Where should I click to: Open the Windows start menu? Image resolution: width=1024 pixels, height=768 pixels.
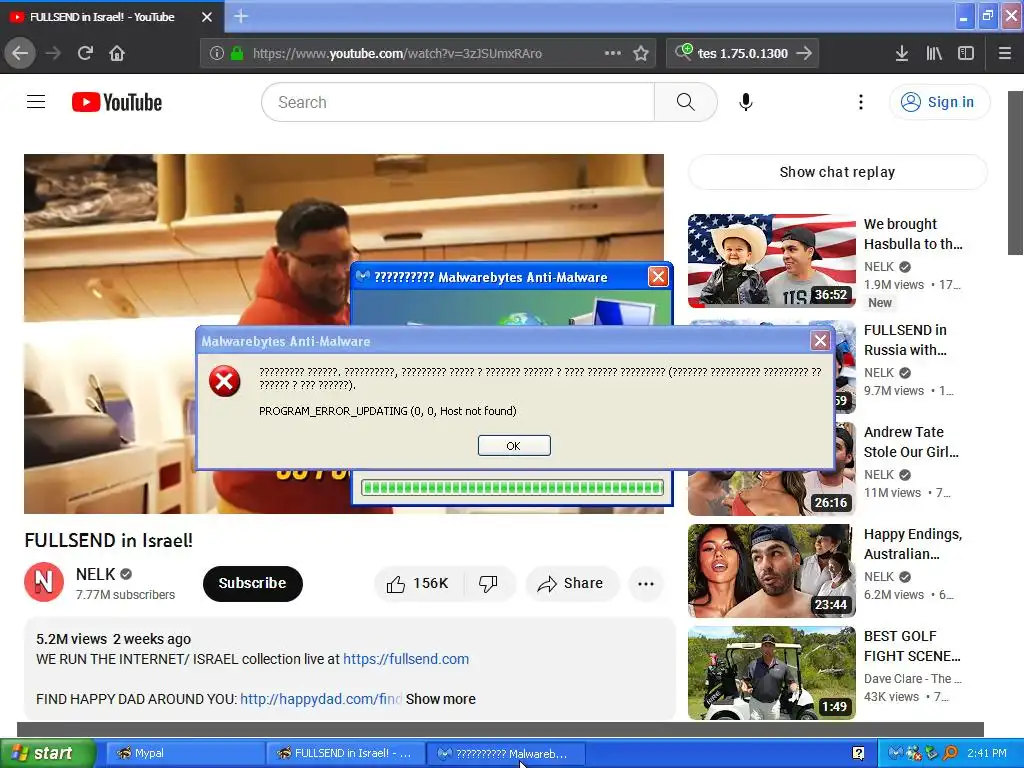pyautogui.click(x=48, y=753)
